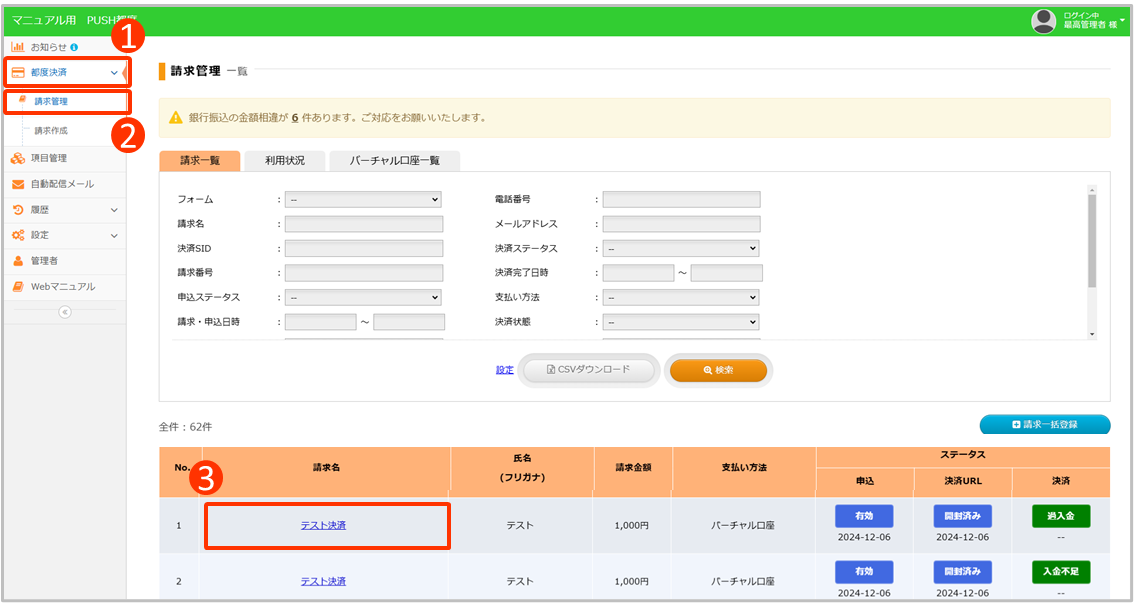Open the 決済ステータス dropdown
Screen dimensions: 1134x603
point(680,249)
